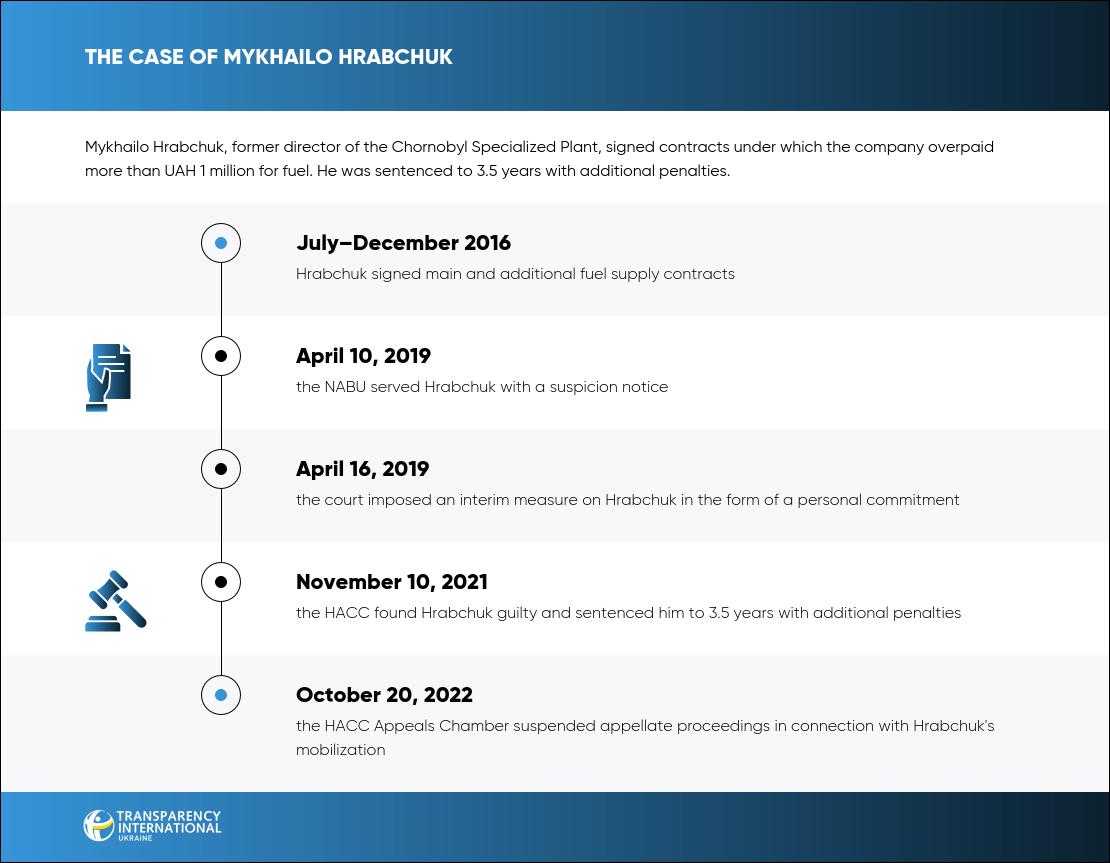The width and height of the screenshot is (1110, 863).
Task: Click the October 20, 2022 timeline marker
Action: 221,694
